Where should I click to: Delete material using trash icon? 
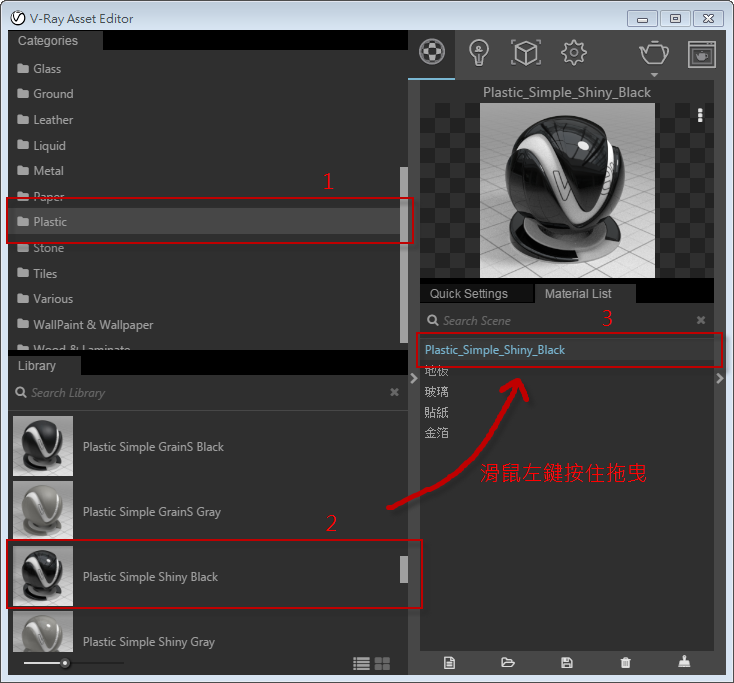tap(626, 662)
